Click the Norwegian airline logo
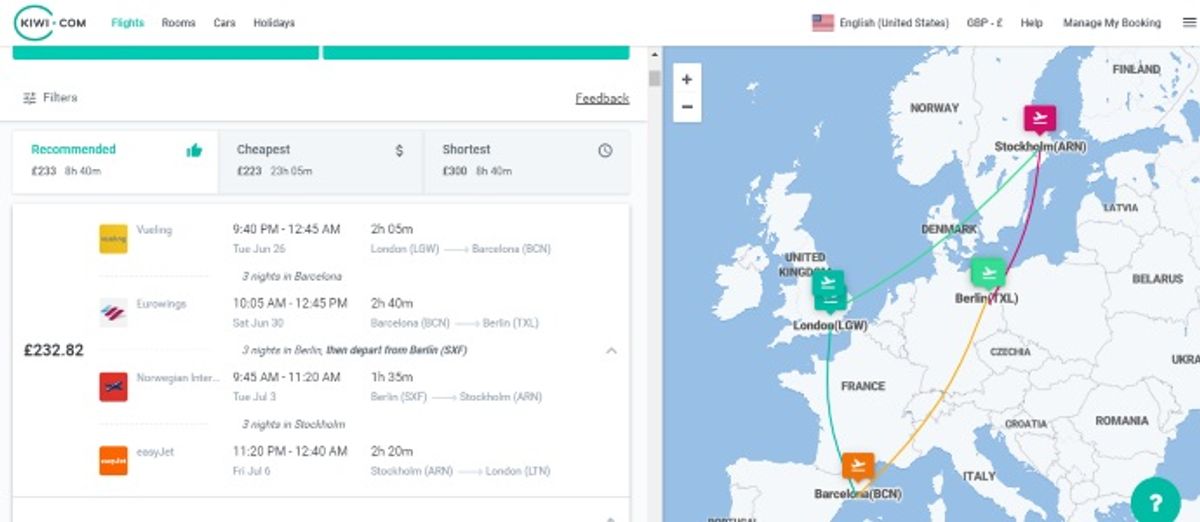 point(113,387)
